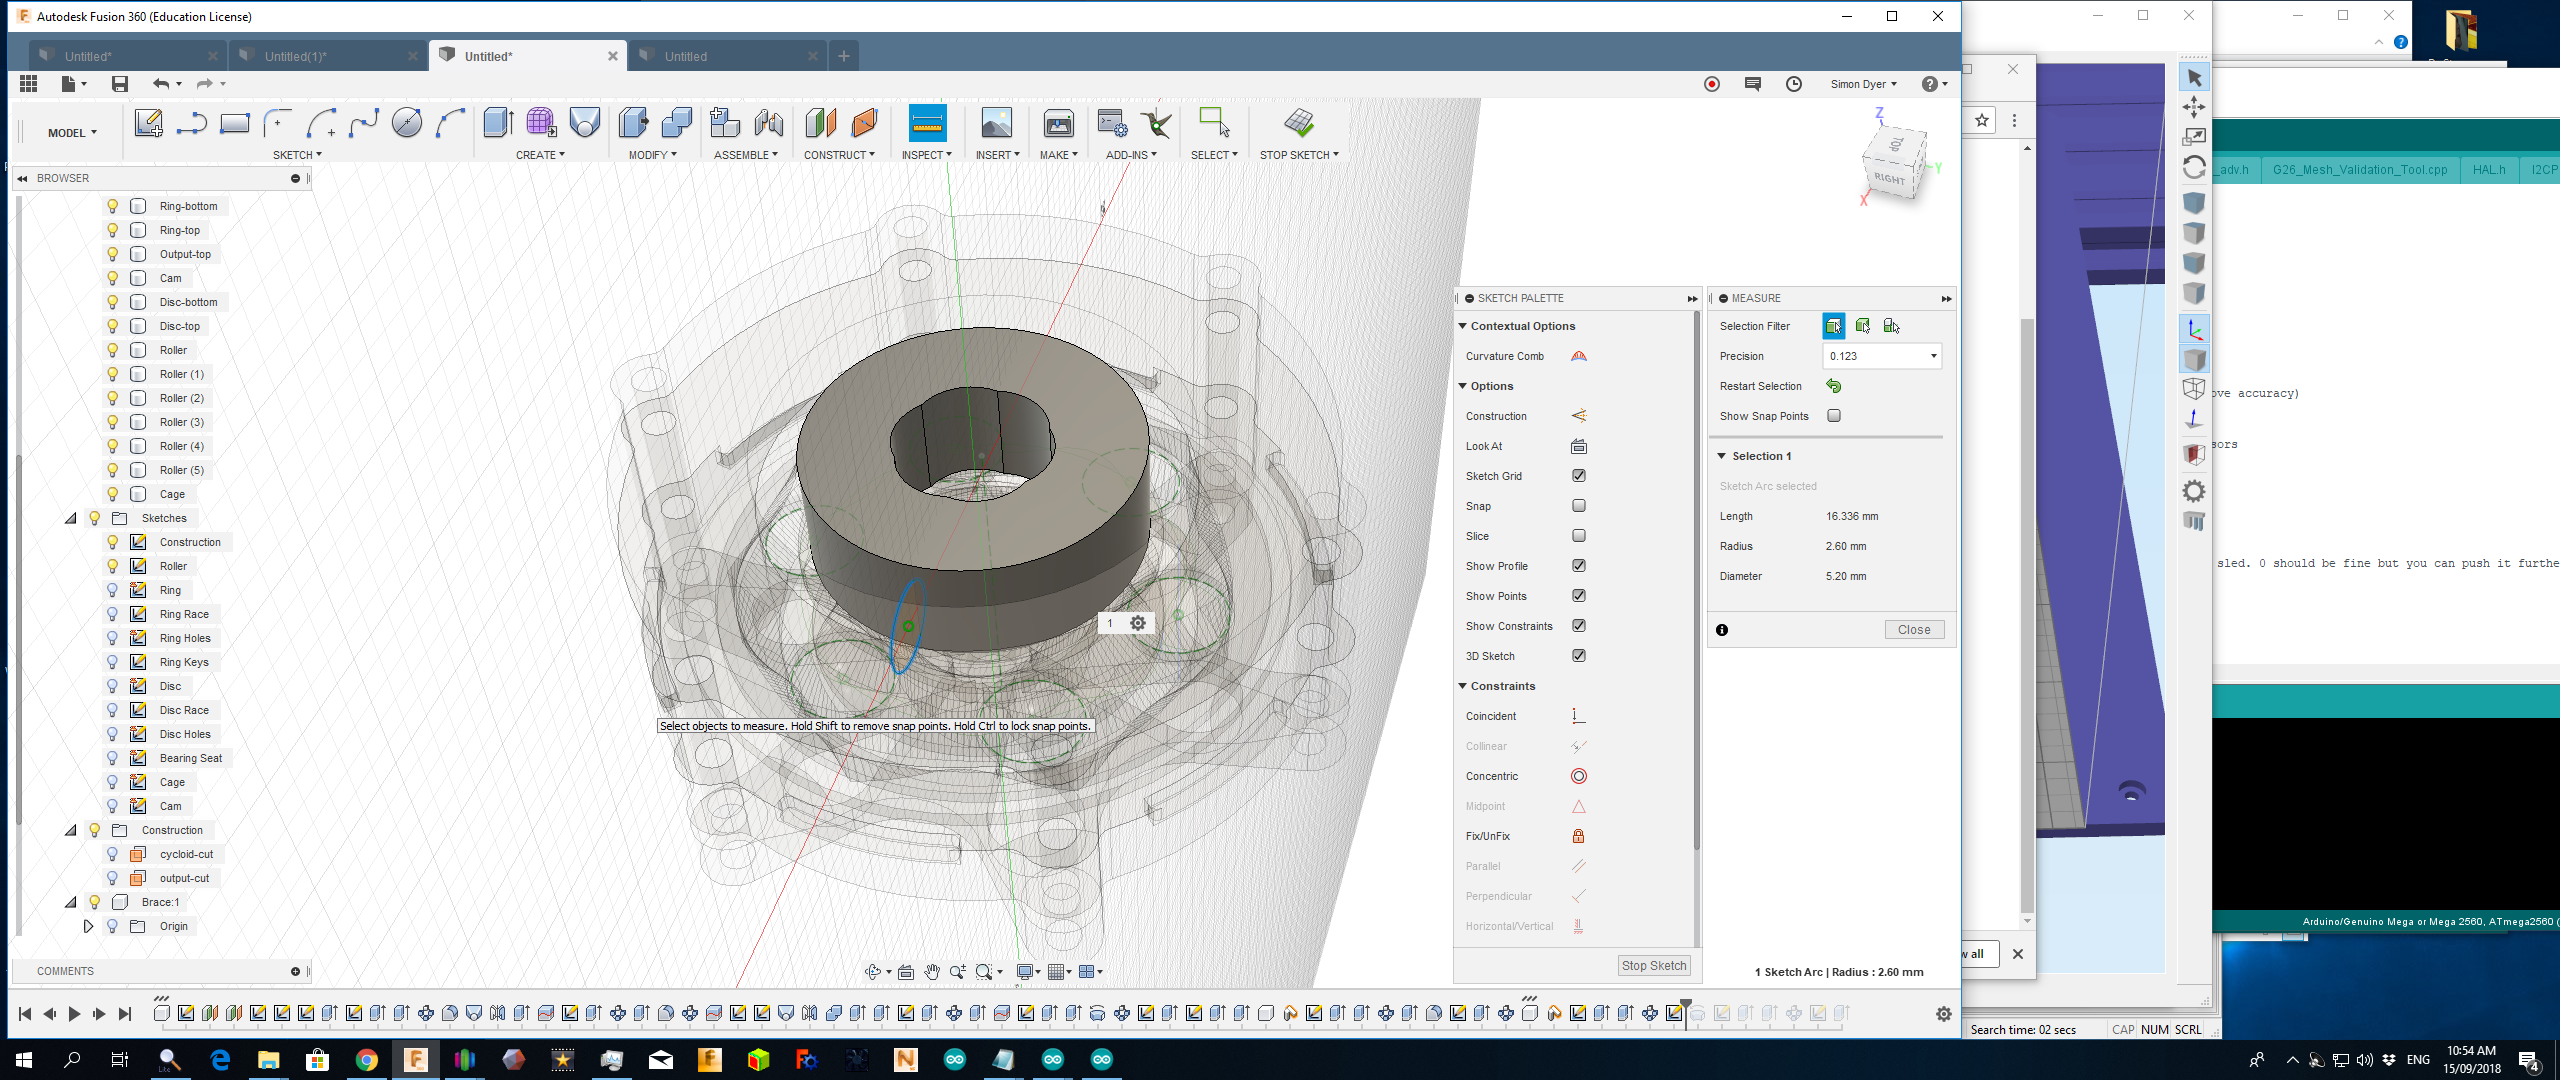
Task: Hide the Ring-bottom body via lightbulb
Action: point(113,206)
